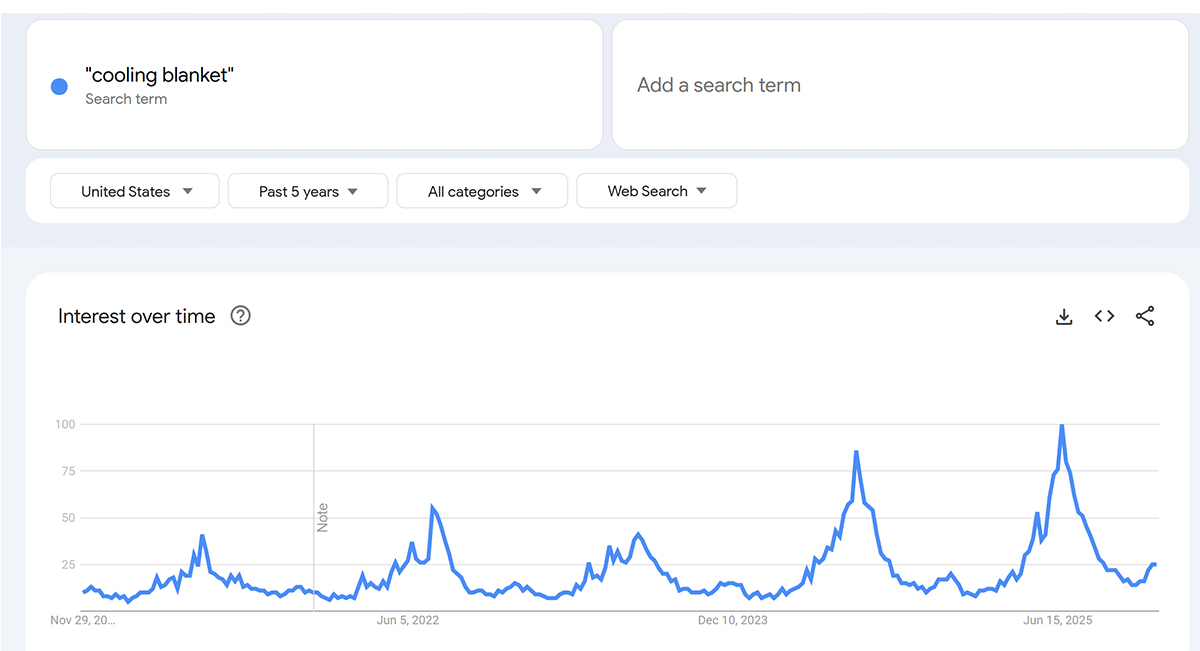Click the Note marker on the chart
Viewport: 1200px width, 651px height.
(x=322, y=518)
